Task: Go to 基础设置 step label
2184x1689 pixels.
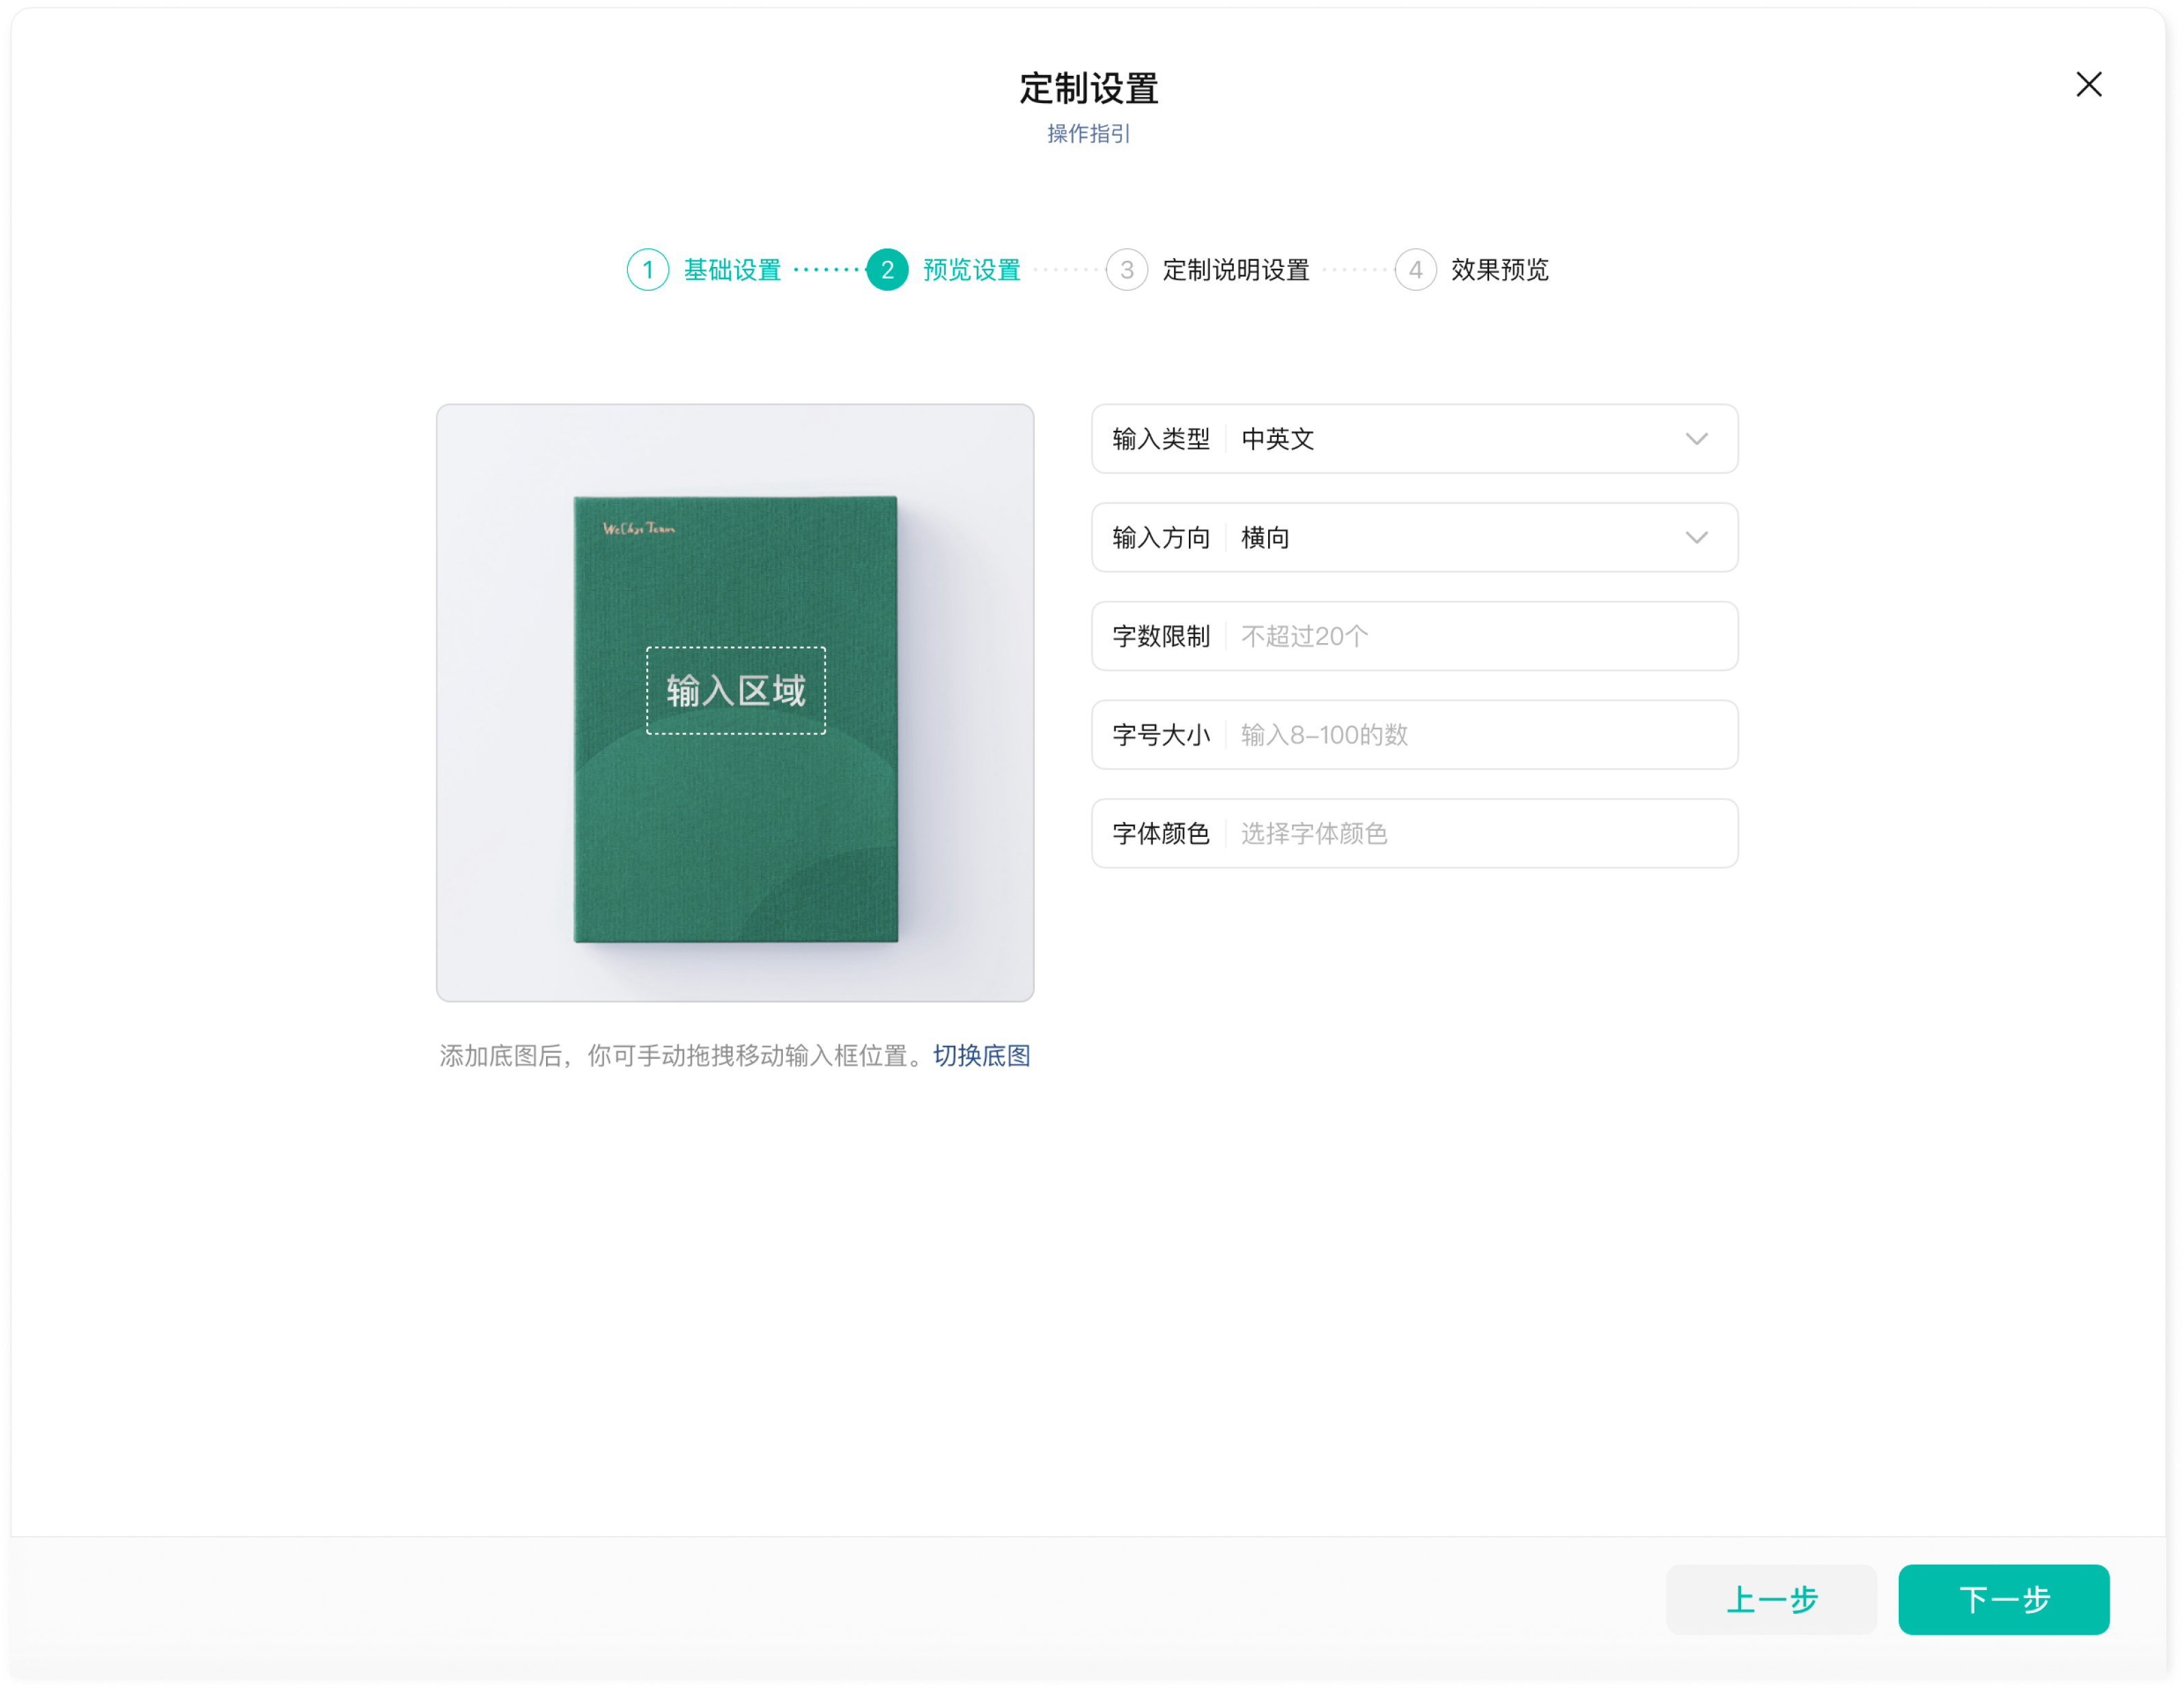Action: (732, 270)
